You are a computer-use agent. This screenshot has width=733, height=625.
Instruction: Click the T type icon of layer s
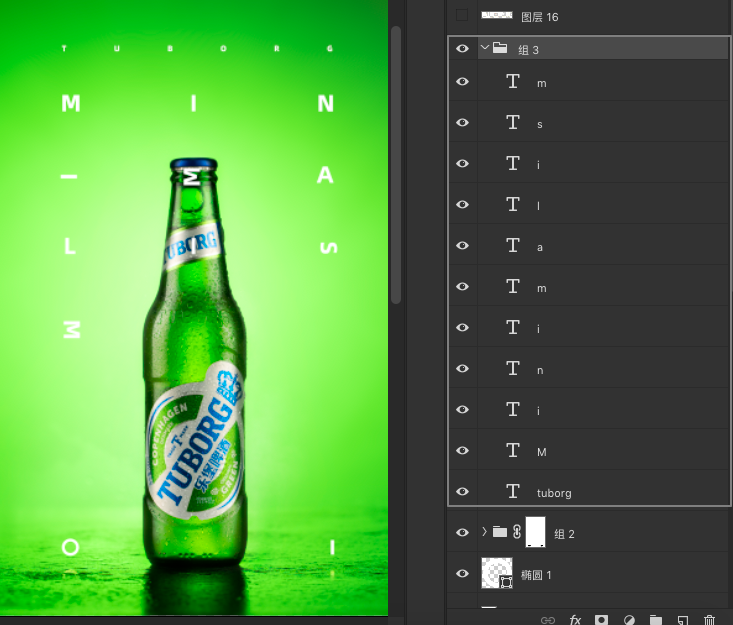[x=513, y=122]
